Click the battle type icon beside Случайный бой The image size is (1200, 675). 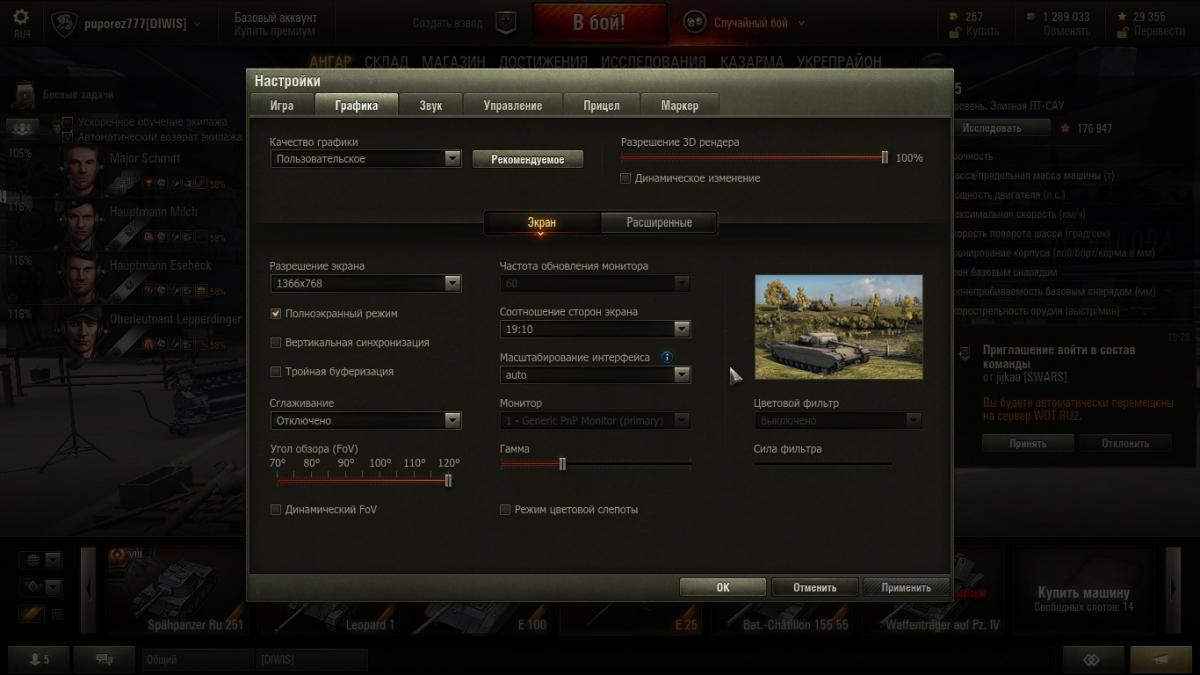click(695, 22)
